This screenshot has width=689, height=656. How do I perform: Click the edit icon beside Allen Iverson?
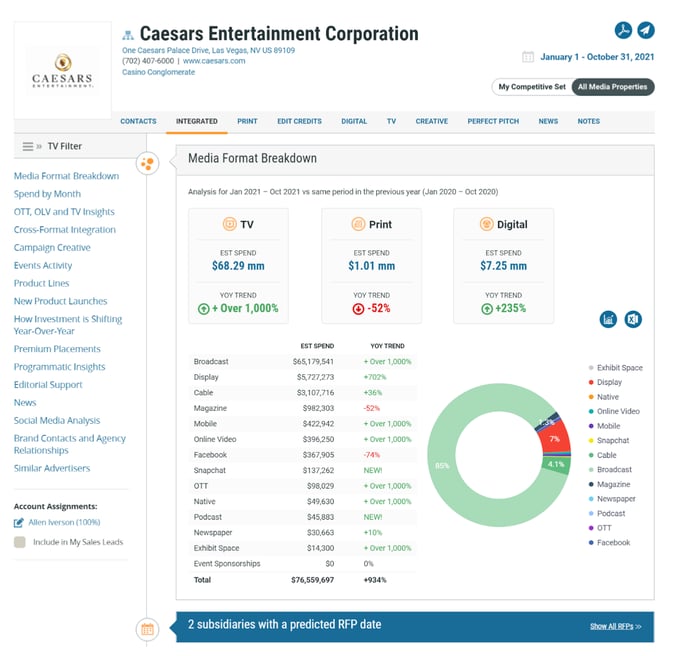point(19,523)
